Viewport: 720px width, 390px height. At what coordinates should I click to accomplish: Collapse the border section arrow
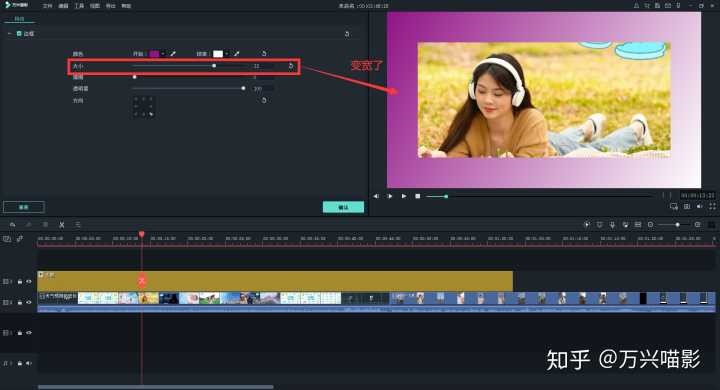[9, 34]
